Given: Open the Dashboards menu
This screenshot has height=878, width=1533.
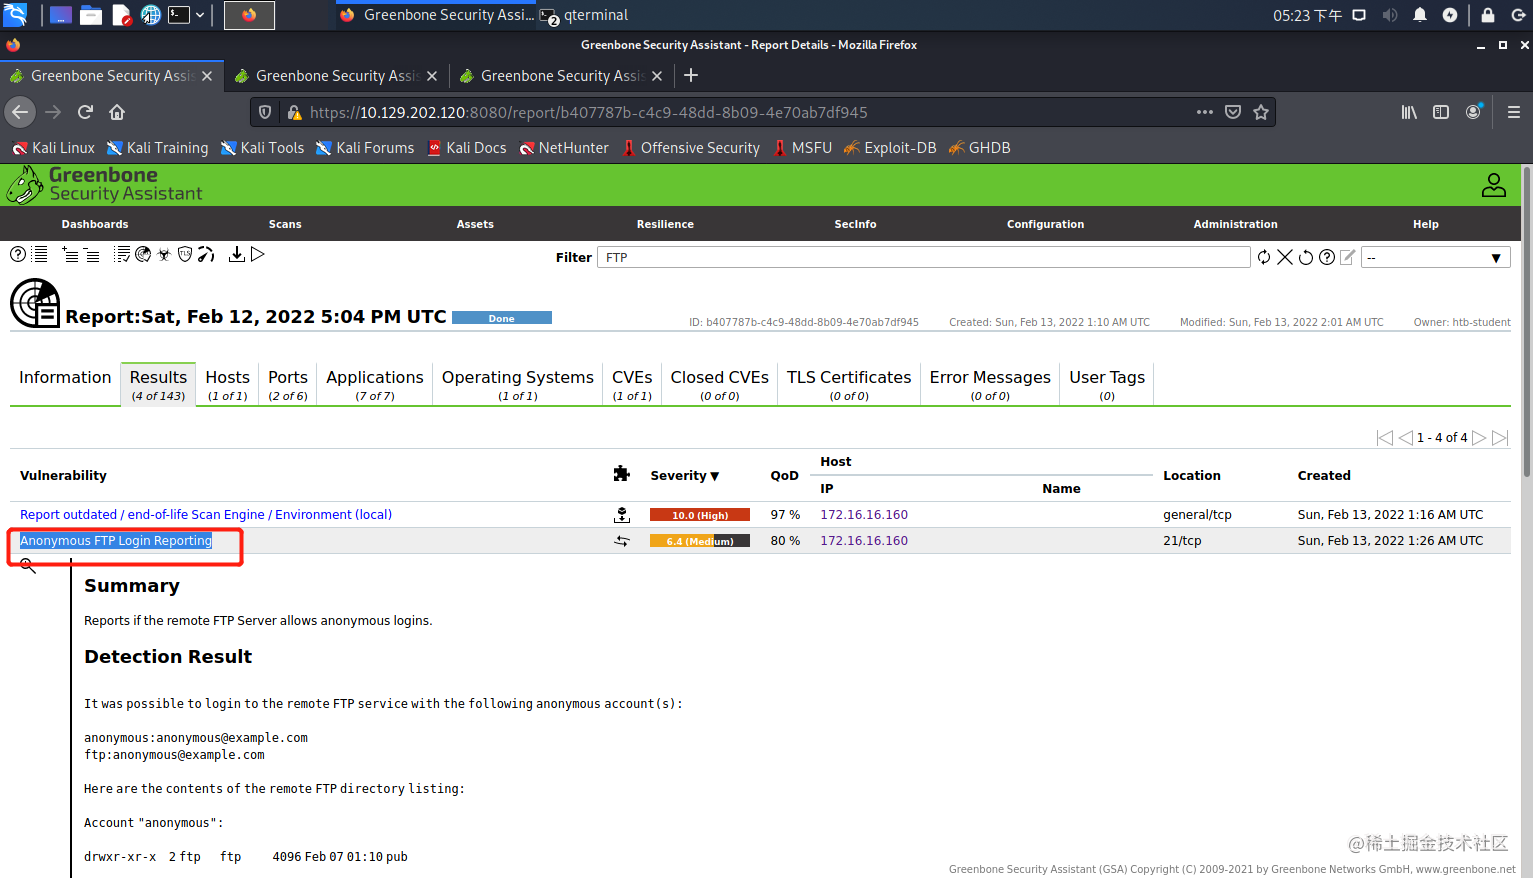Looking at the screenshot, I should [95, 224].
